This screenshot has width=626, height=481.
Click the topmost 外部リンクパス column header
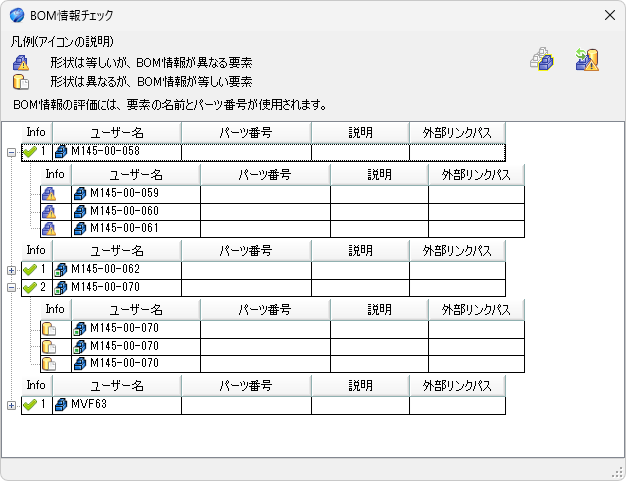pos(458,133)
